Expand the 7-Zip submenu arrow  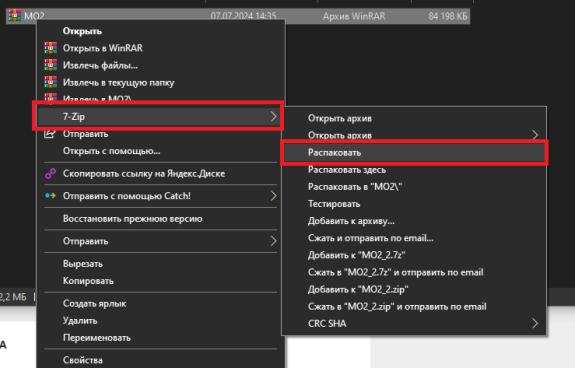coord(273,117)
